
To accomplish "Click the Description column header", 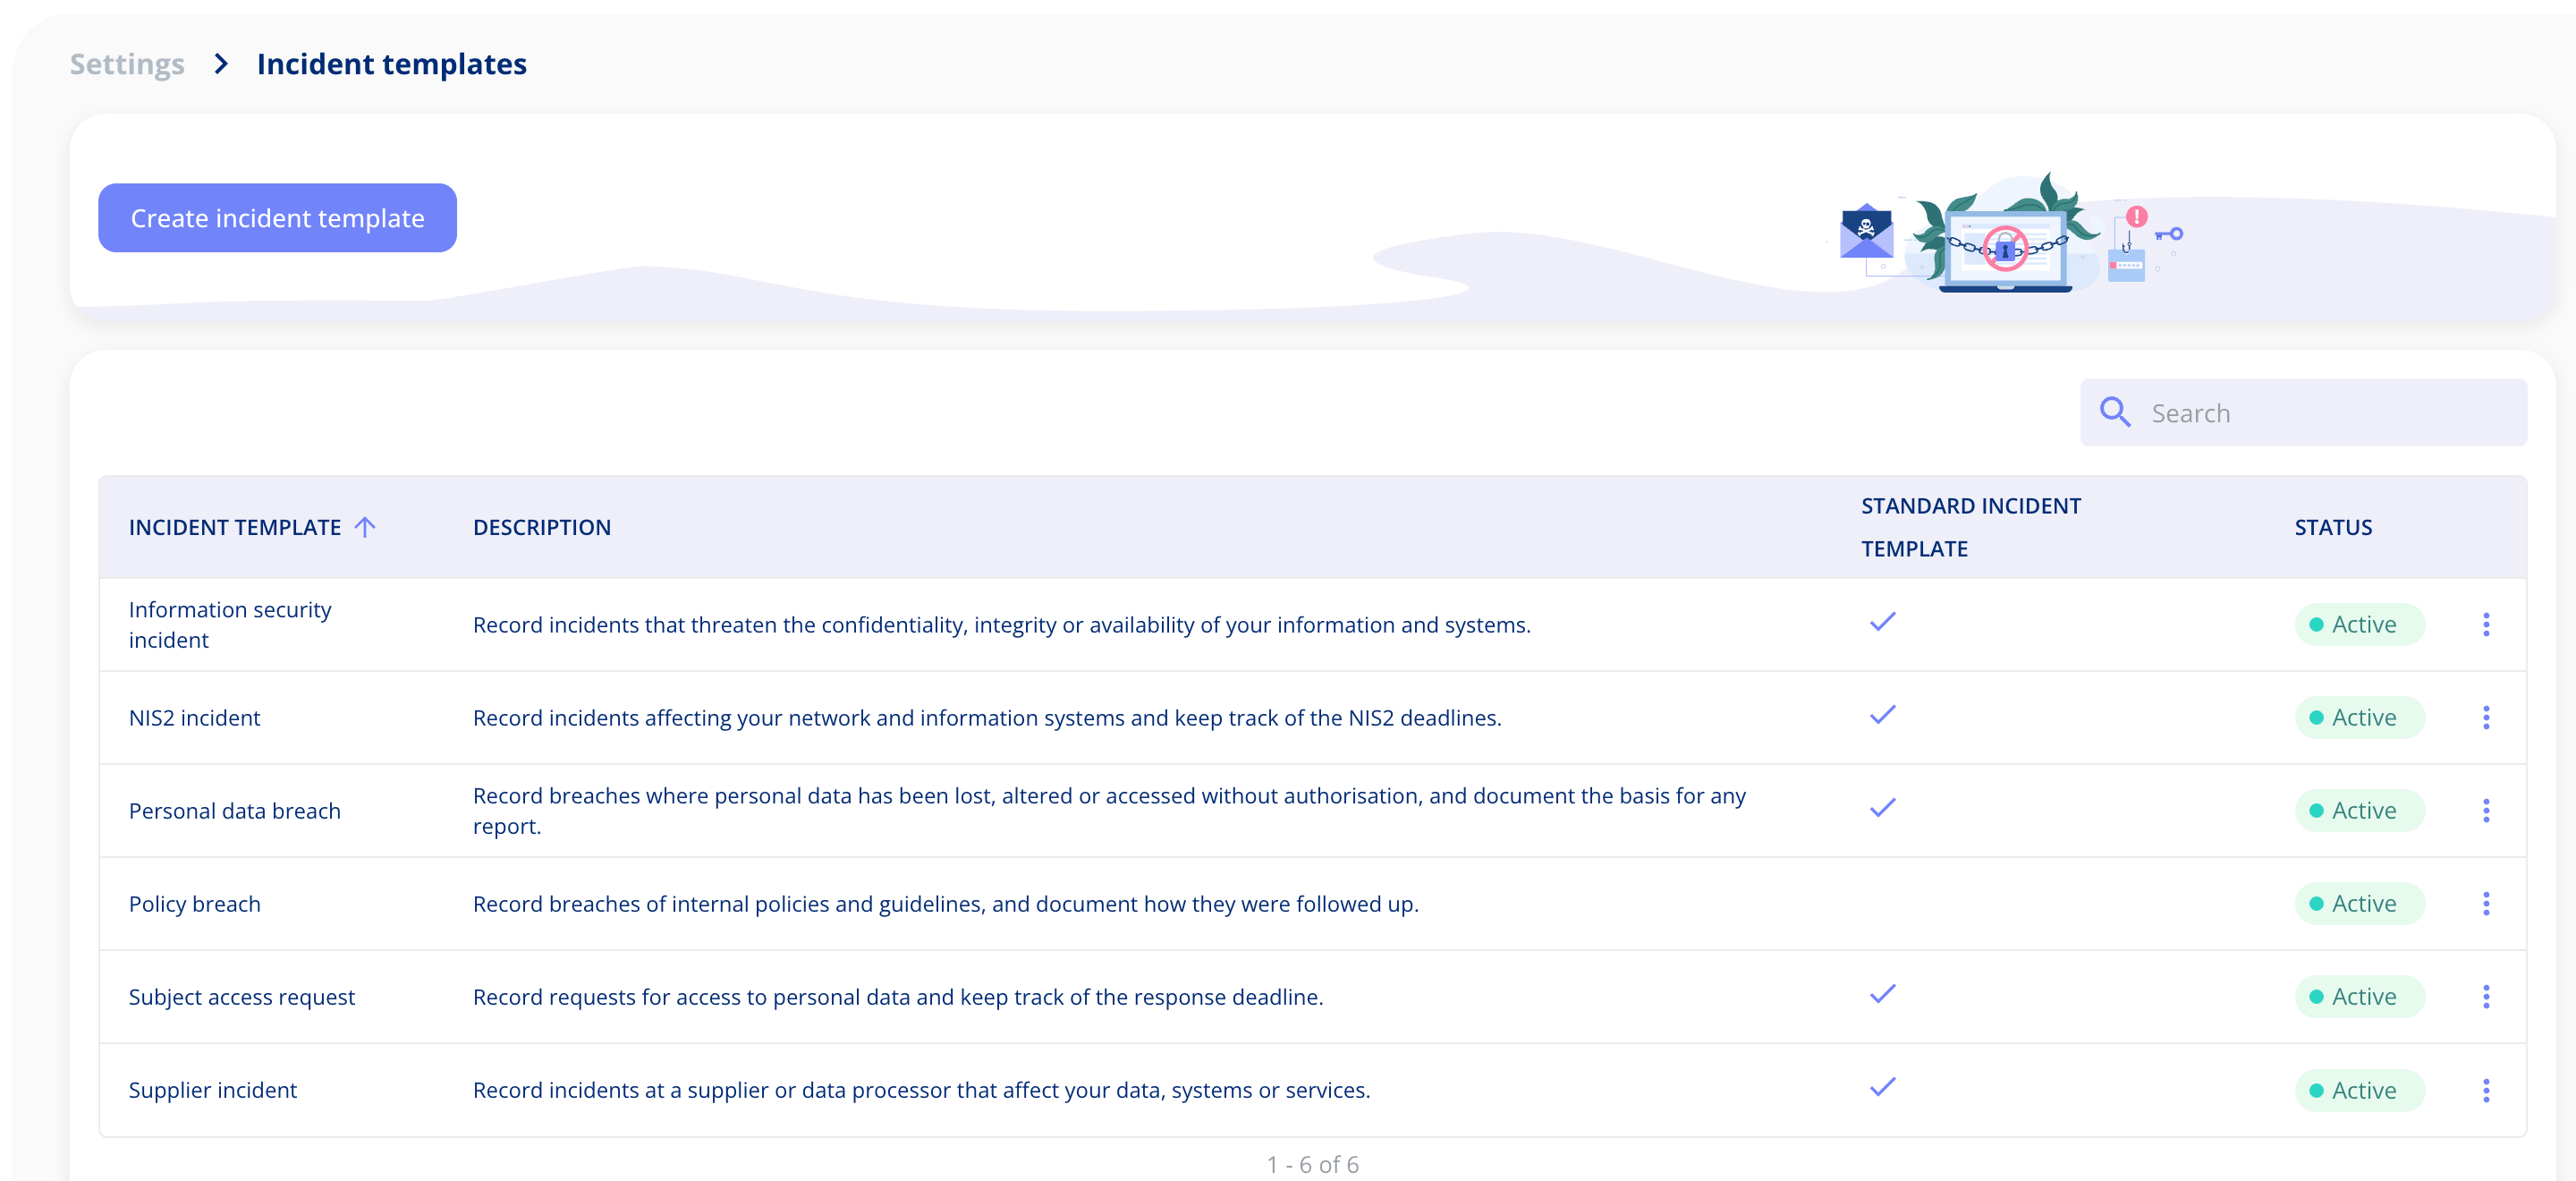I will (542, 527).
